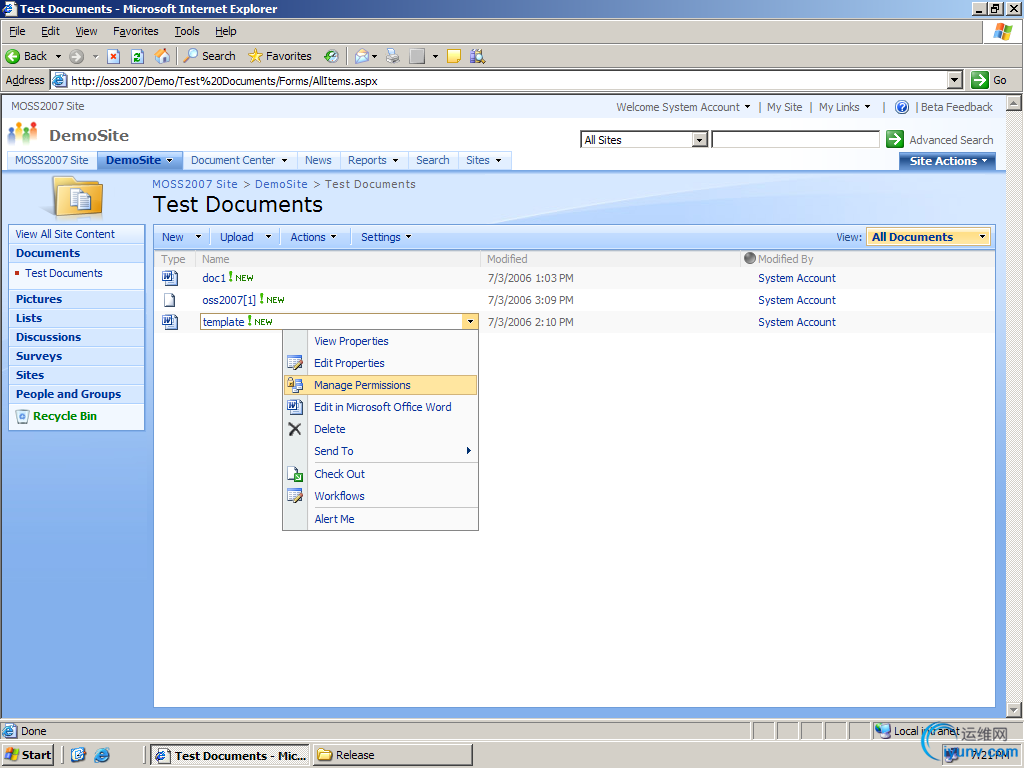
Task: Click the Refresh page icon
Action: click(137, 56)
